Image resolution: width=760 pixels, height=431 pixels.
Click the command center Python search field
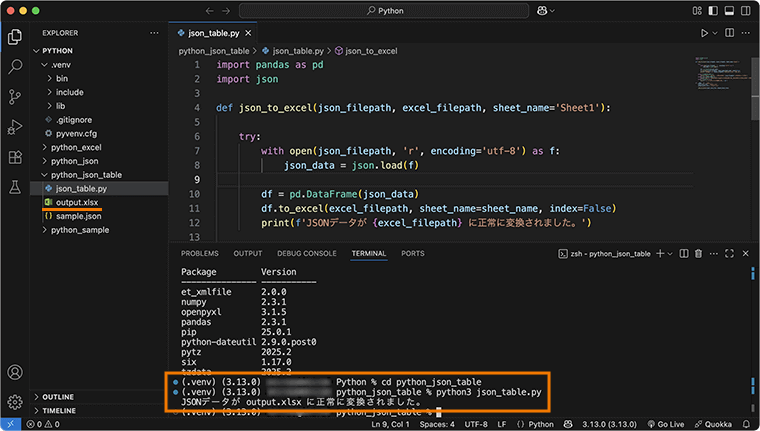point(384,11)
